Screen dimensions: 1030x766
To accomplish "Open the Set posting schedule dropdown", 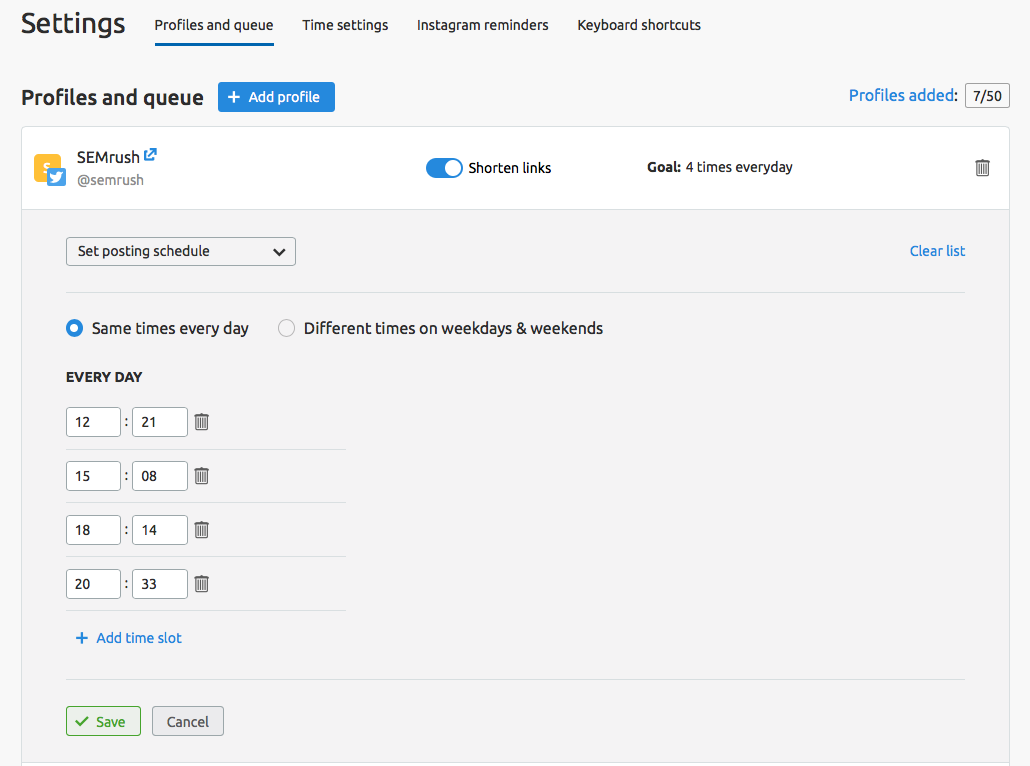I will click(x=181, y=251).
